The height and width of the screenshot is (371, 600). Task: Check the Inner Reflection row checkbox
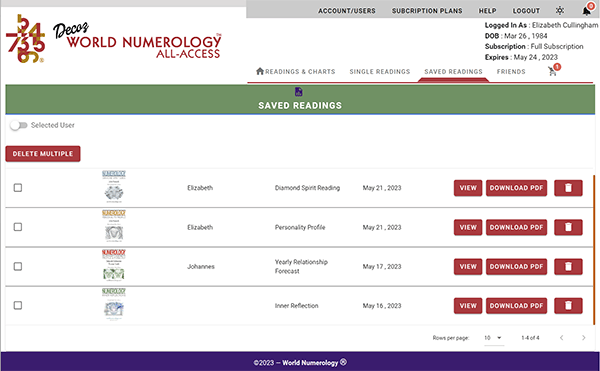18,306
